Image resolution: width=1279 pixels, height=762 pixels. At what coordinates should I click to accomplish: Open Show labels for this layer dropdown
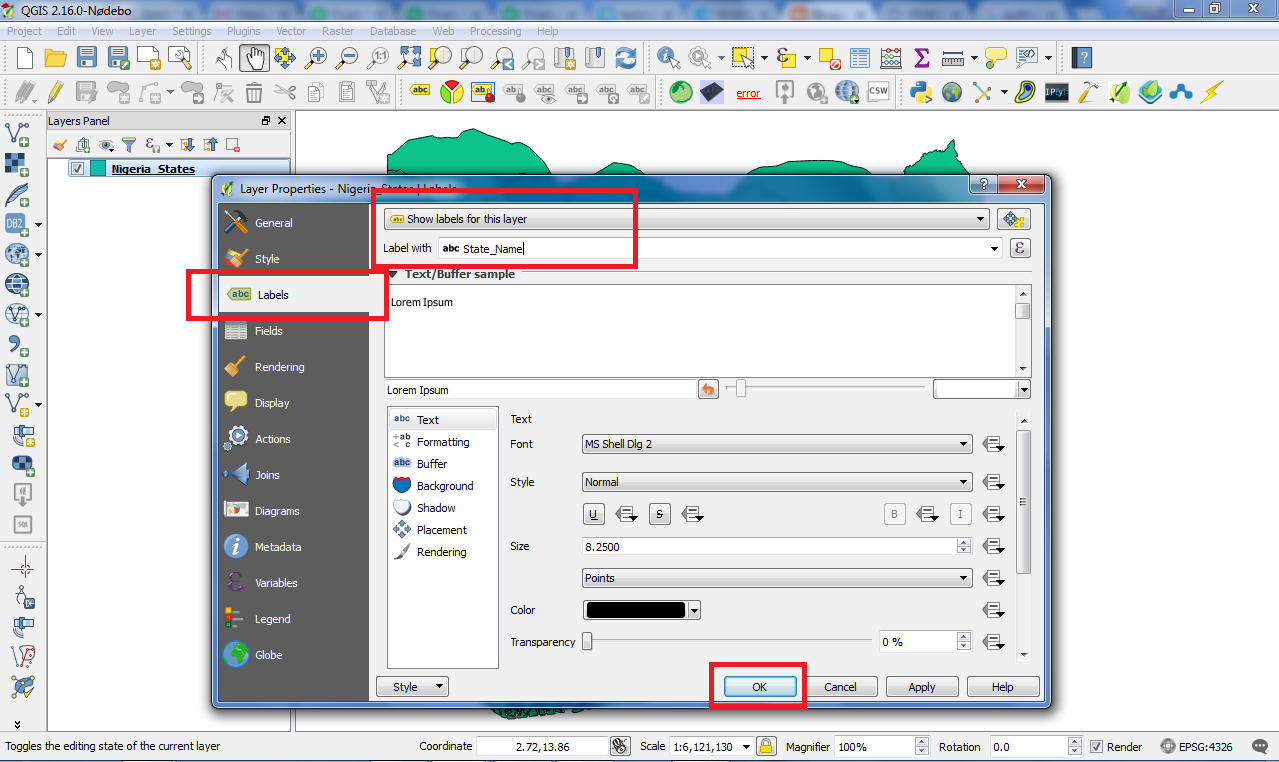click(686, 219)
